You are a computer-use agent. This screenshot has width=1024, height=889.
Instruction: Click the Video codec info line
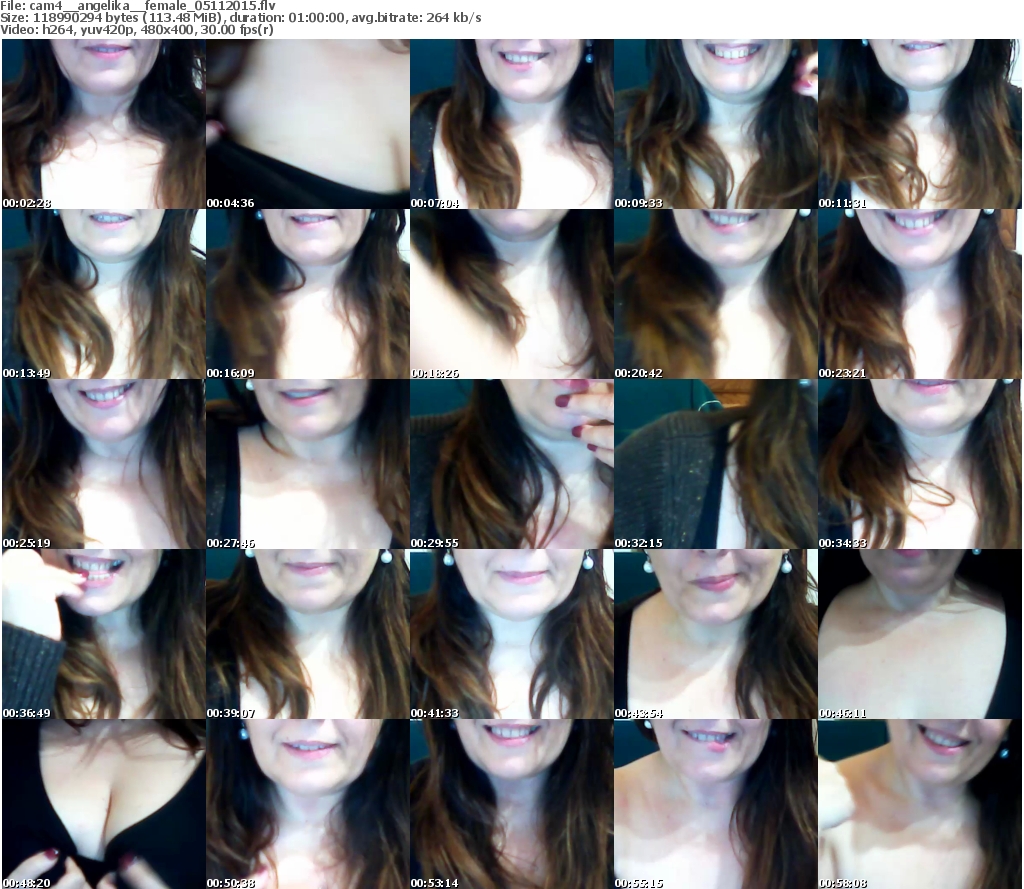click(137, 30)
